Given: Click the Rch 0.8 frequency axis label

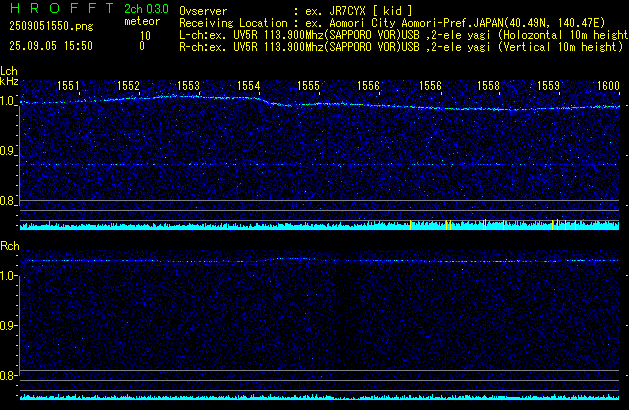Looking at the screenshot, I should tap(7, 375).
